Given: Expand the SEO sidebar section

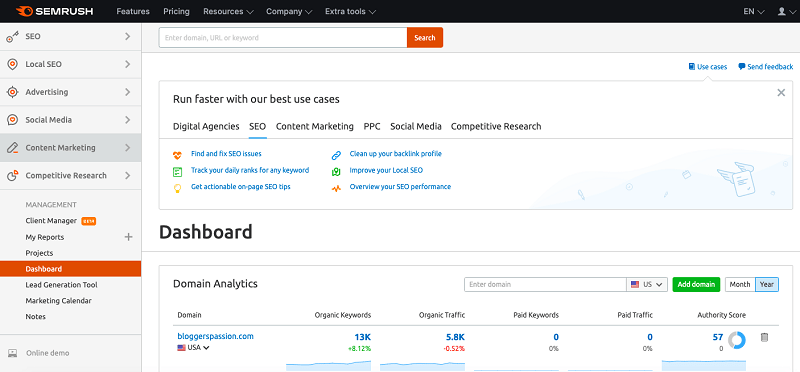Looking at the screenshot, I should pos(128,37).
